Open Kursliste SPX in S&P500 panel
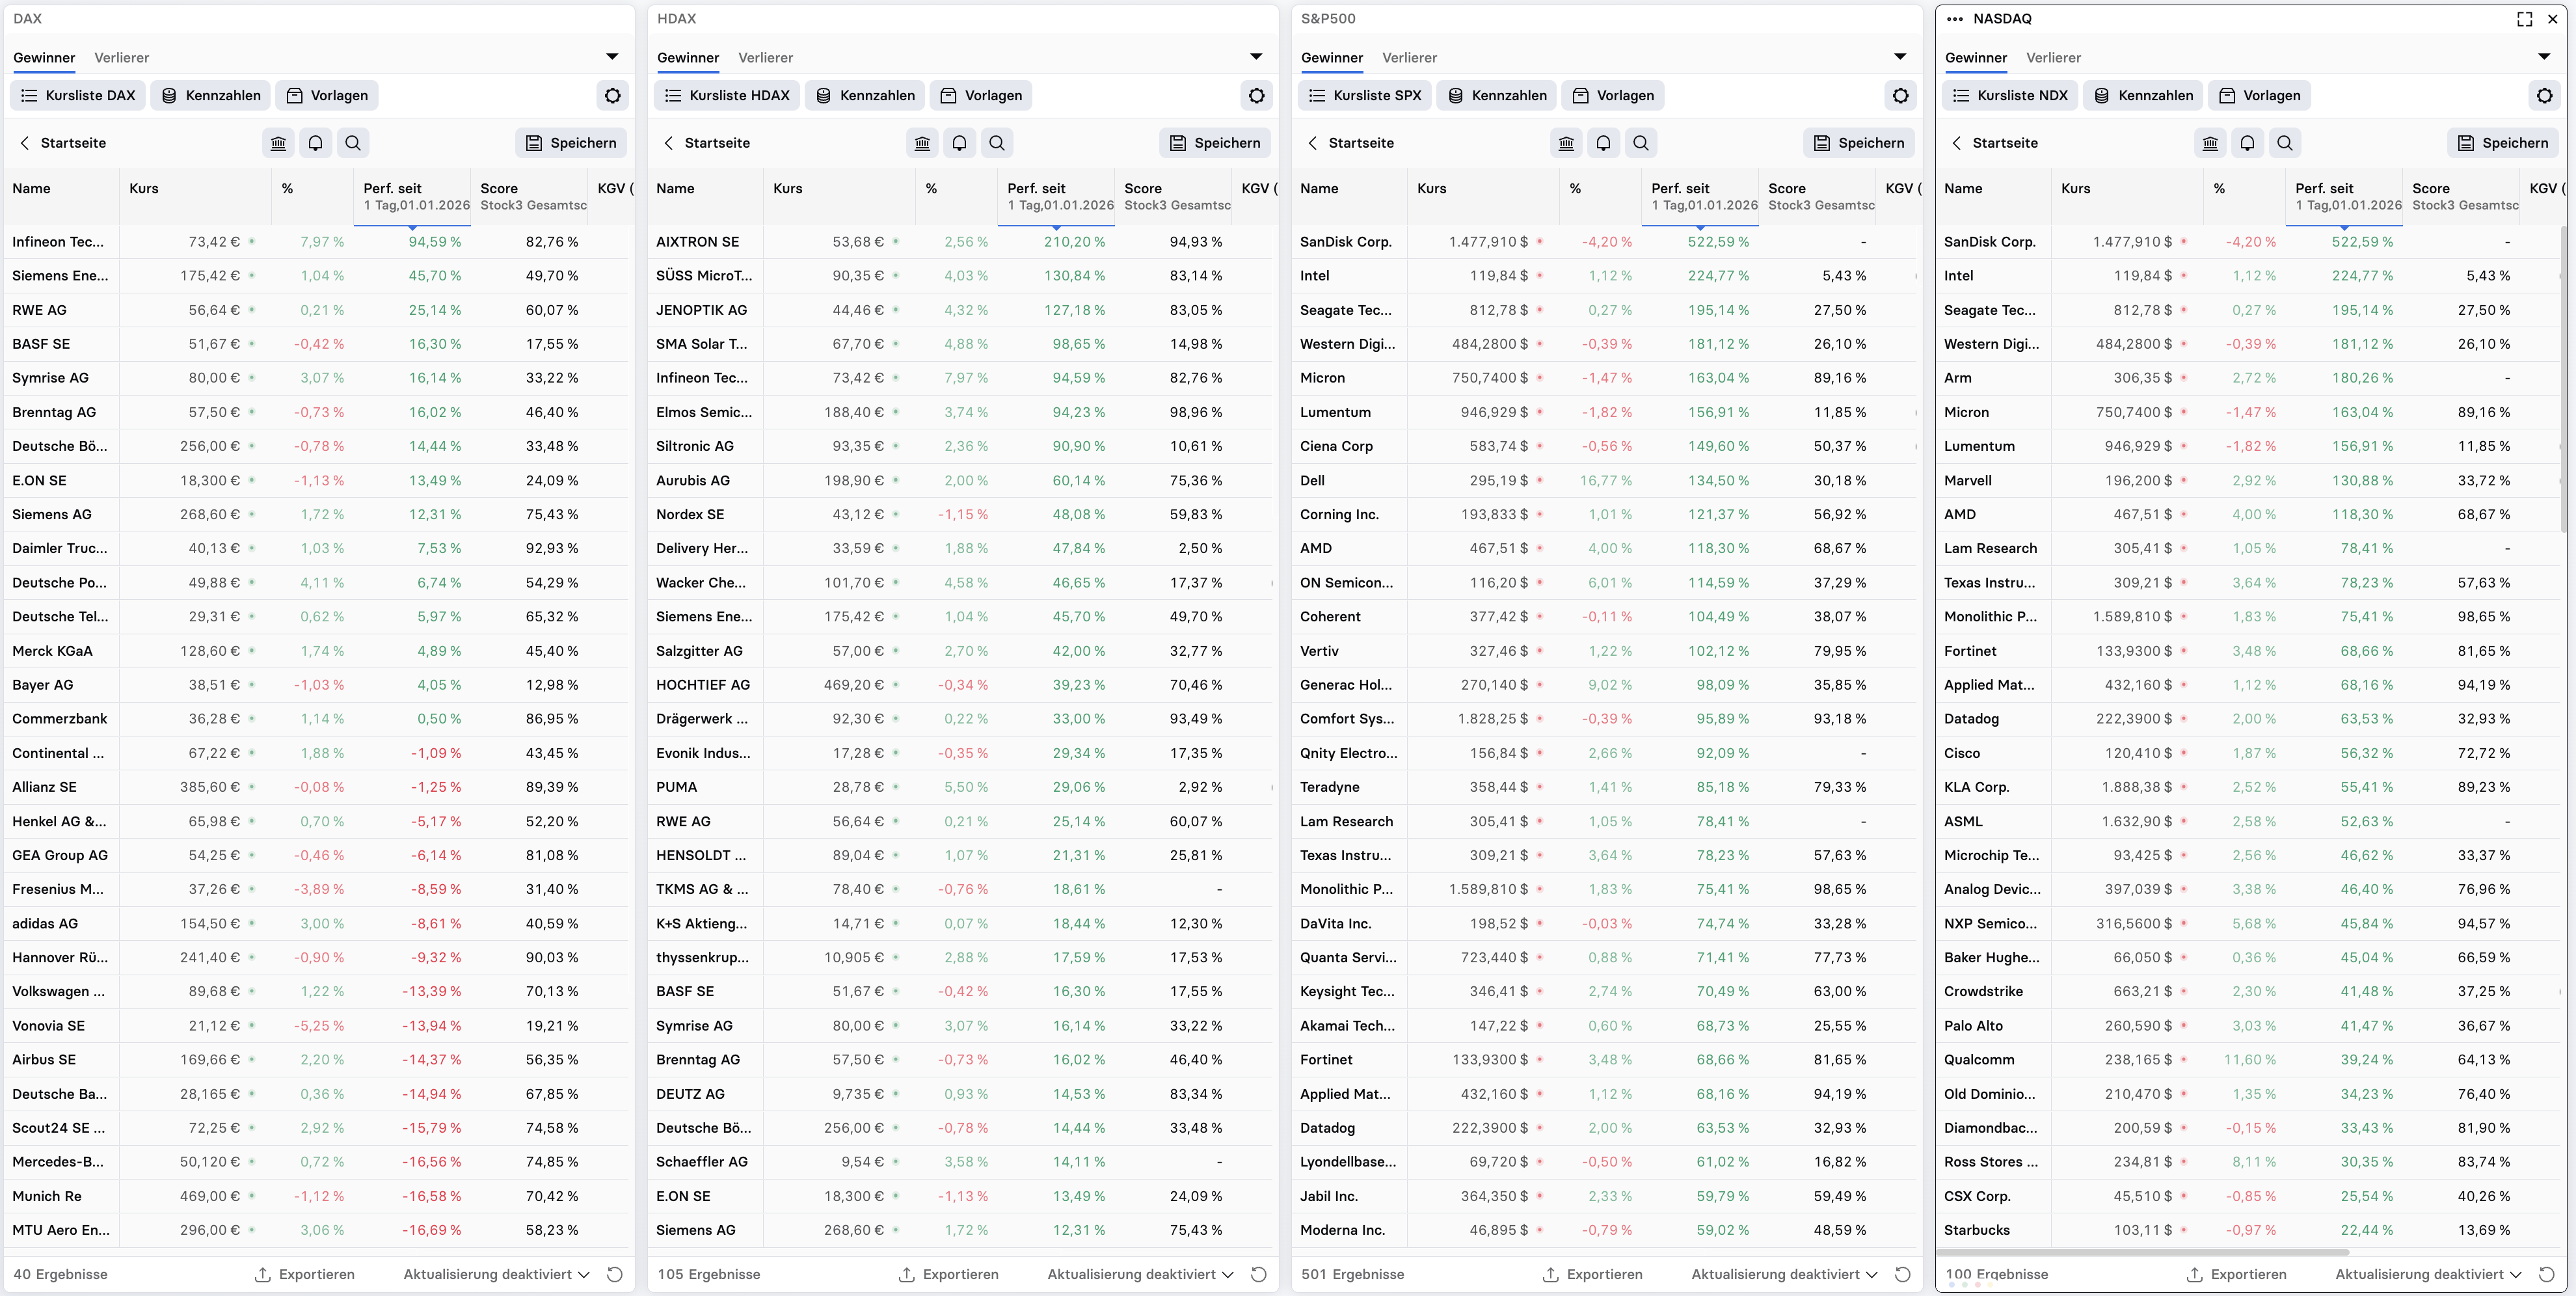 (1365, 96)
